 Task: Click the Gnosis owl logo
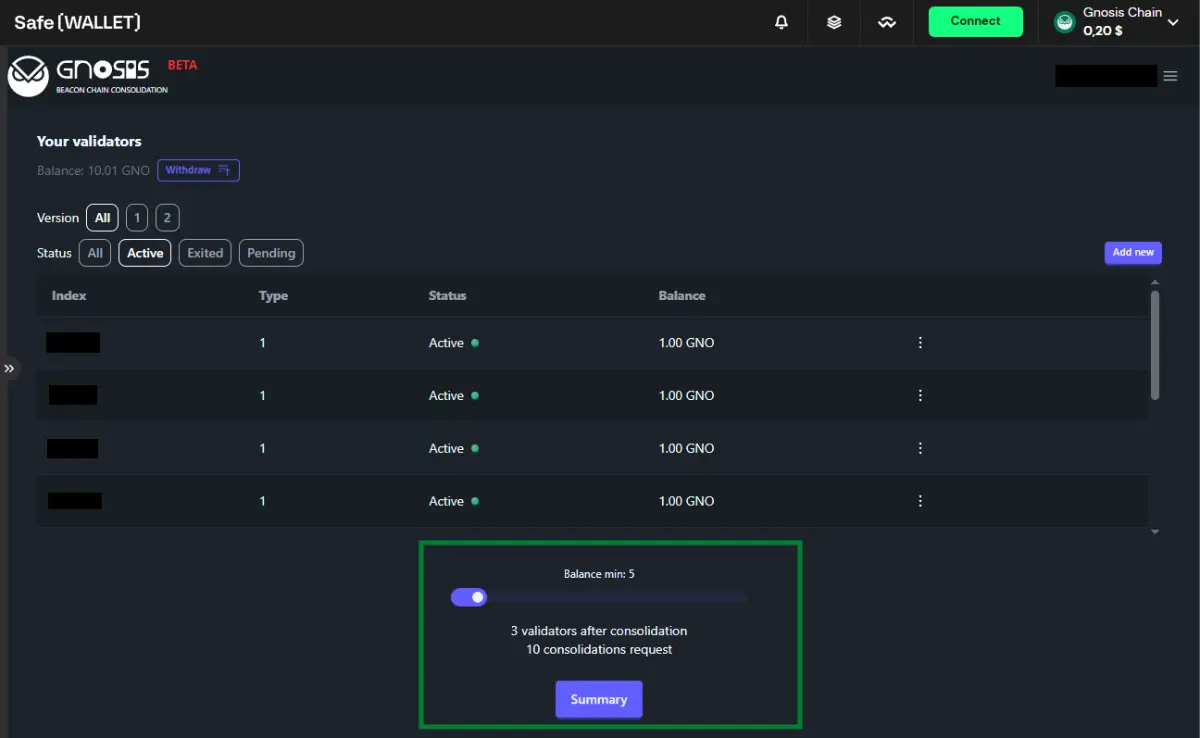point(28,75)
